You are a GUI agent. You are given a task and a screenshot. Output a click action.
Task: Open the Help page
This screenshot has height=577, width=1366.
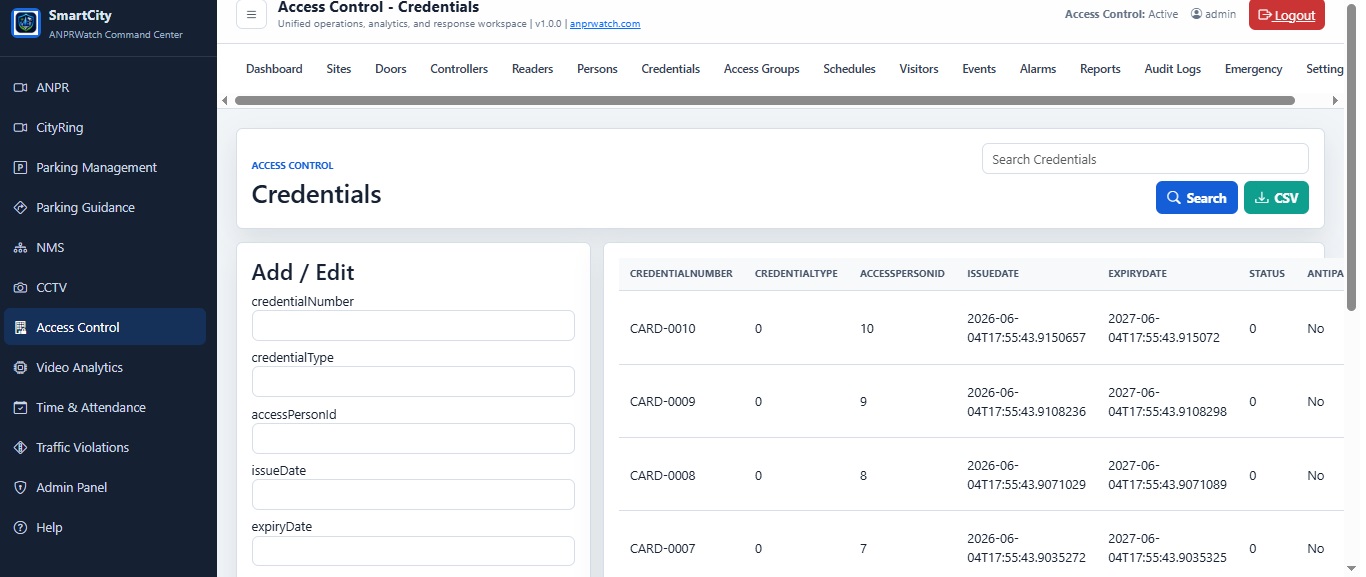pos(105,527)
